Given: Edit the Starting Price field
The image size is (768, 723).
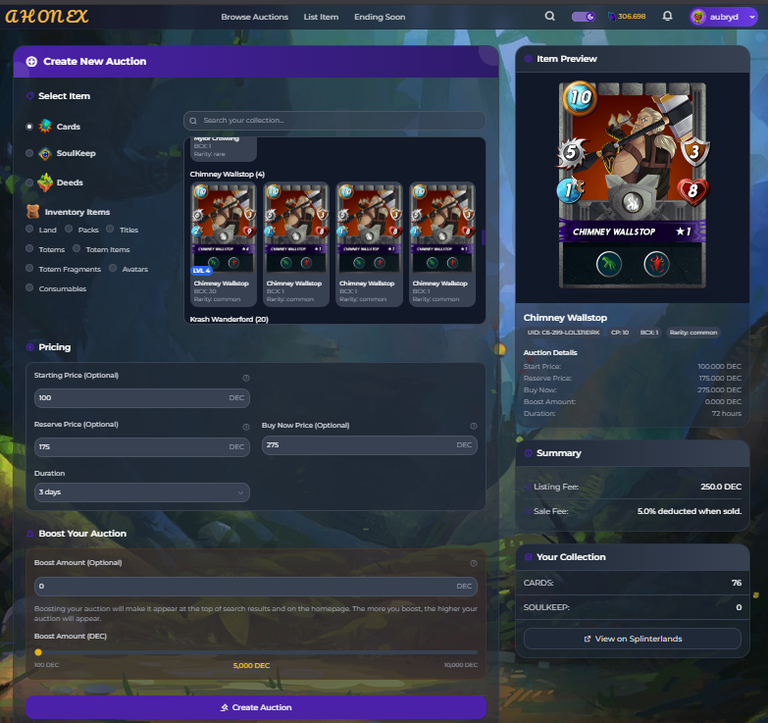Looking at the screenshot, I should tap(142, 398).
